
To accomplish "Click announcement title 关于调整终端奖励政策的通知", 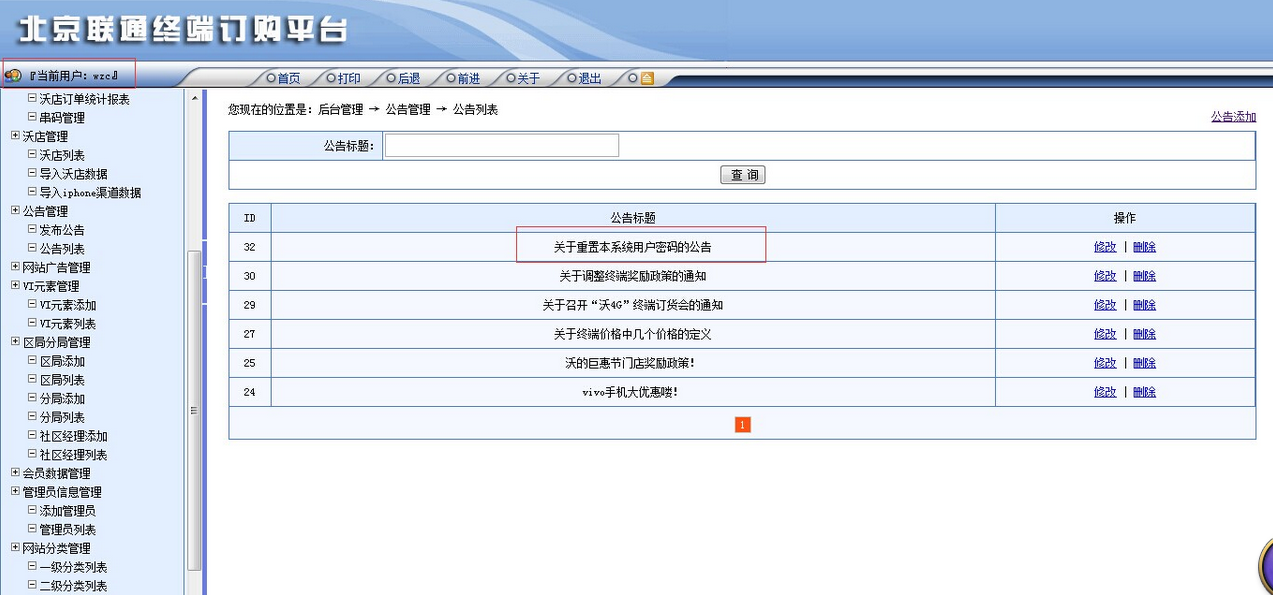I will point(633,276).
